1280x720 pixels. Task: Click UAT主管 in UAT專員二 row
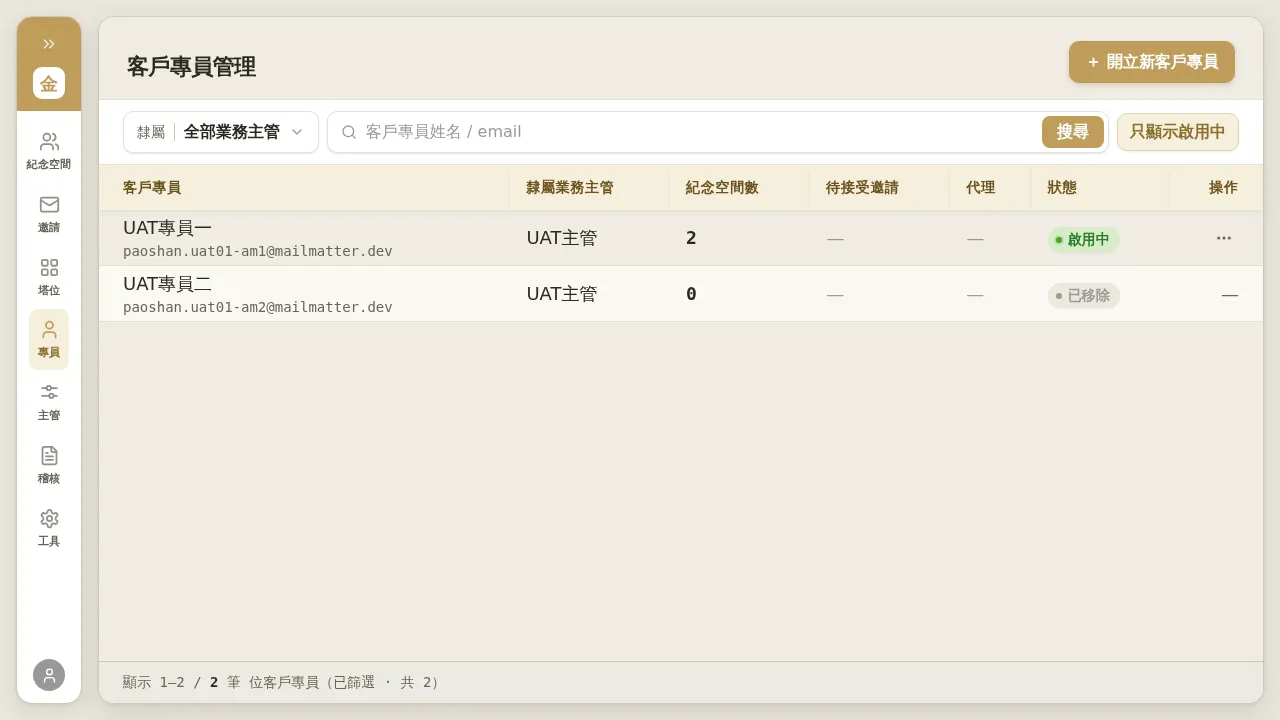coord(562,294)
